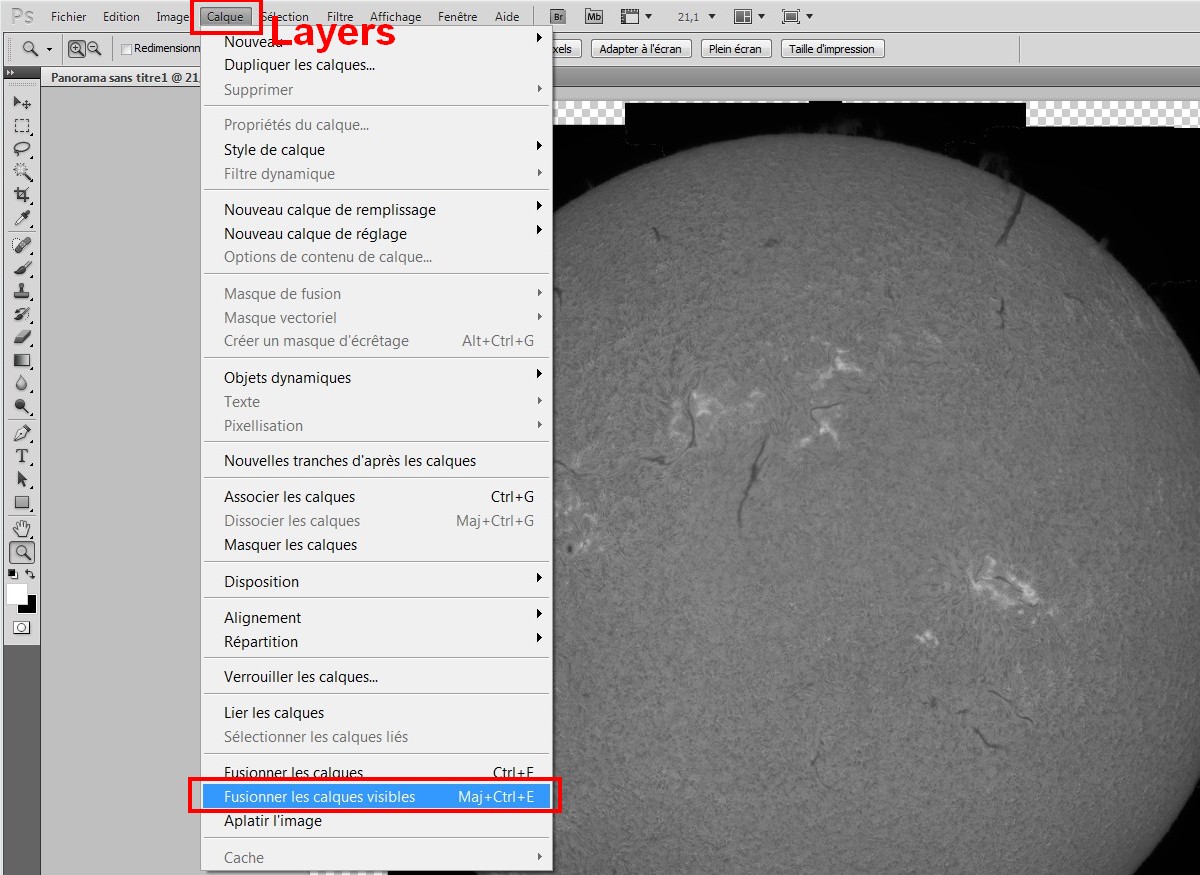Select the Crop tool
This screenshot has width=1200, height=875.
click(21, 195)
